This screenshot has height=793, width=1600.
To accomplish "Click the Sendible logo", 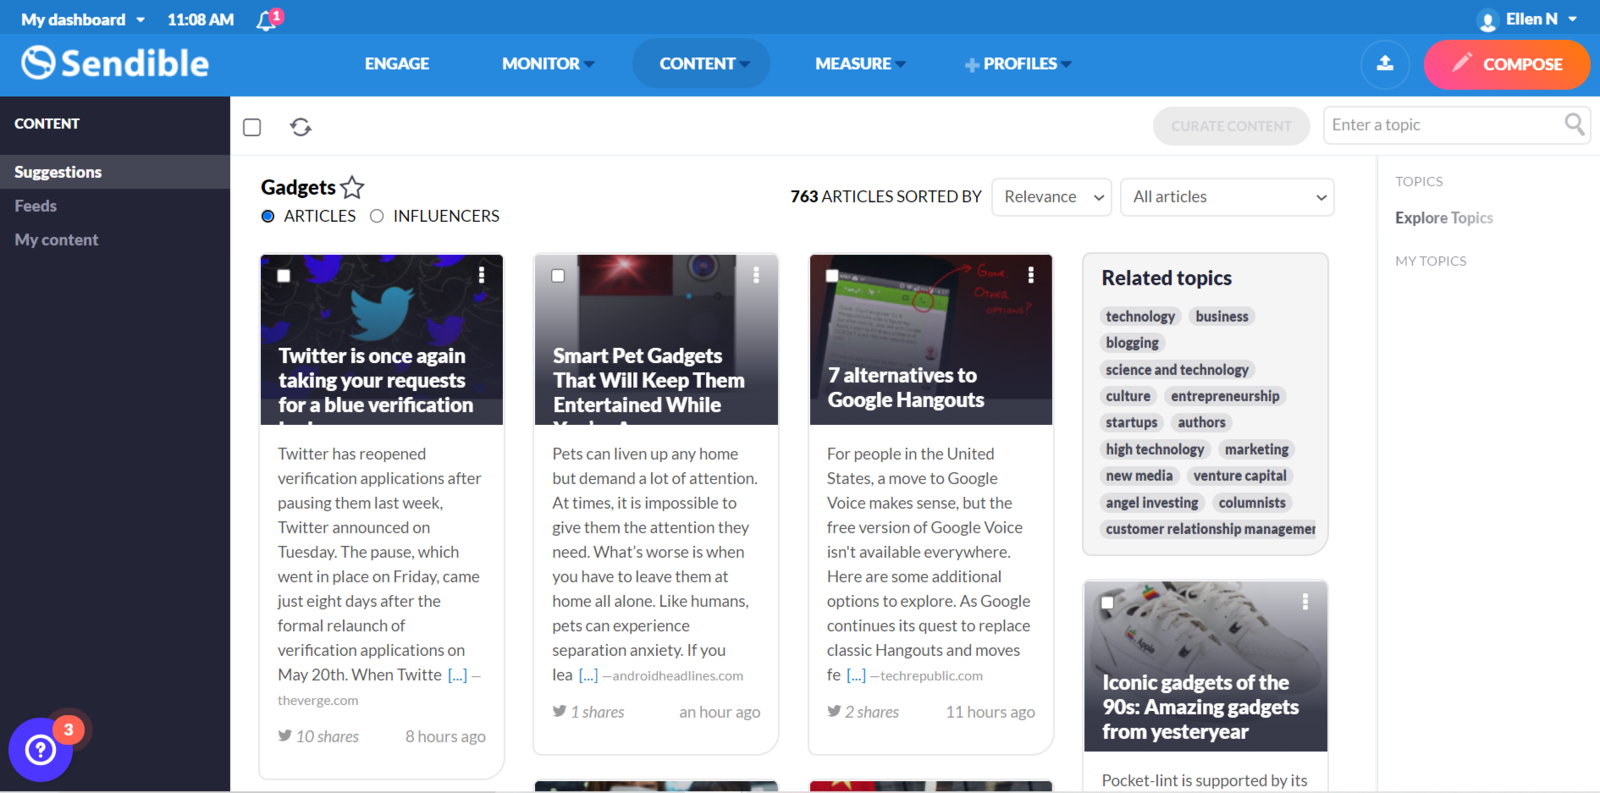I will click(115, 63).
